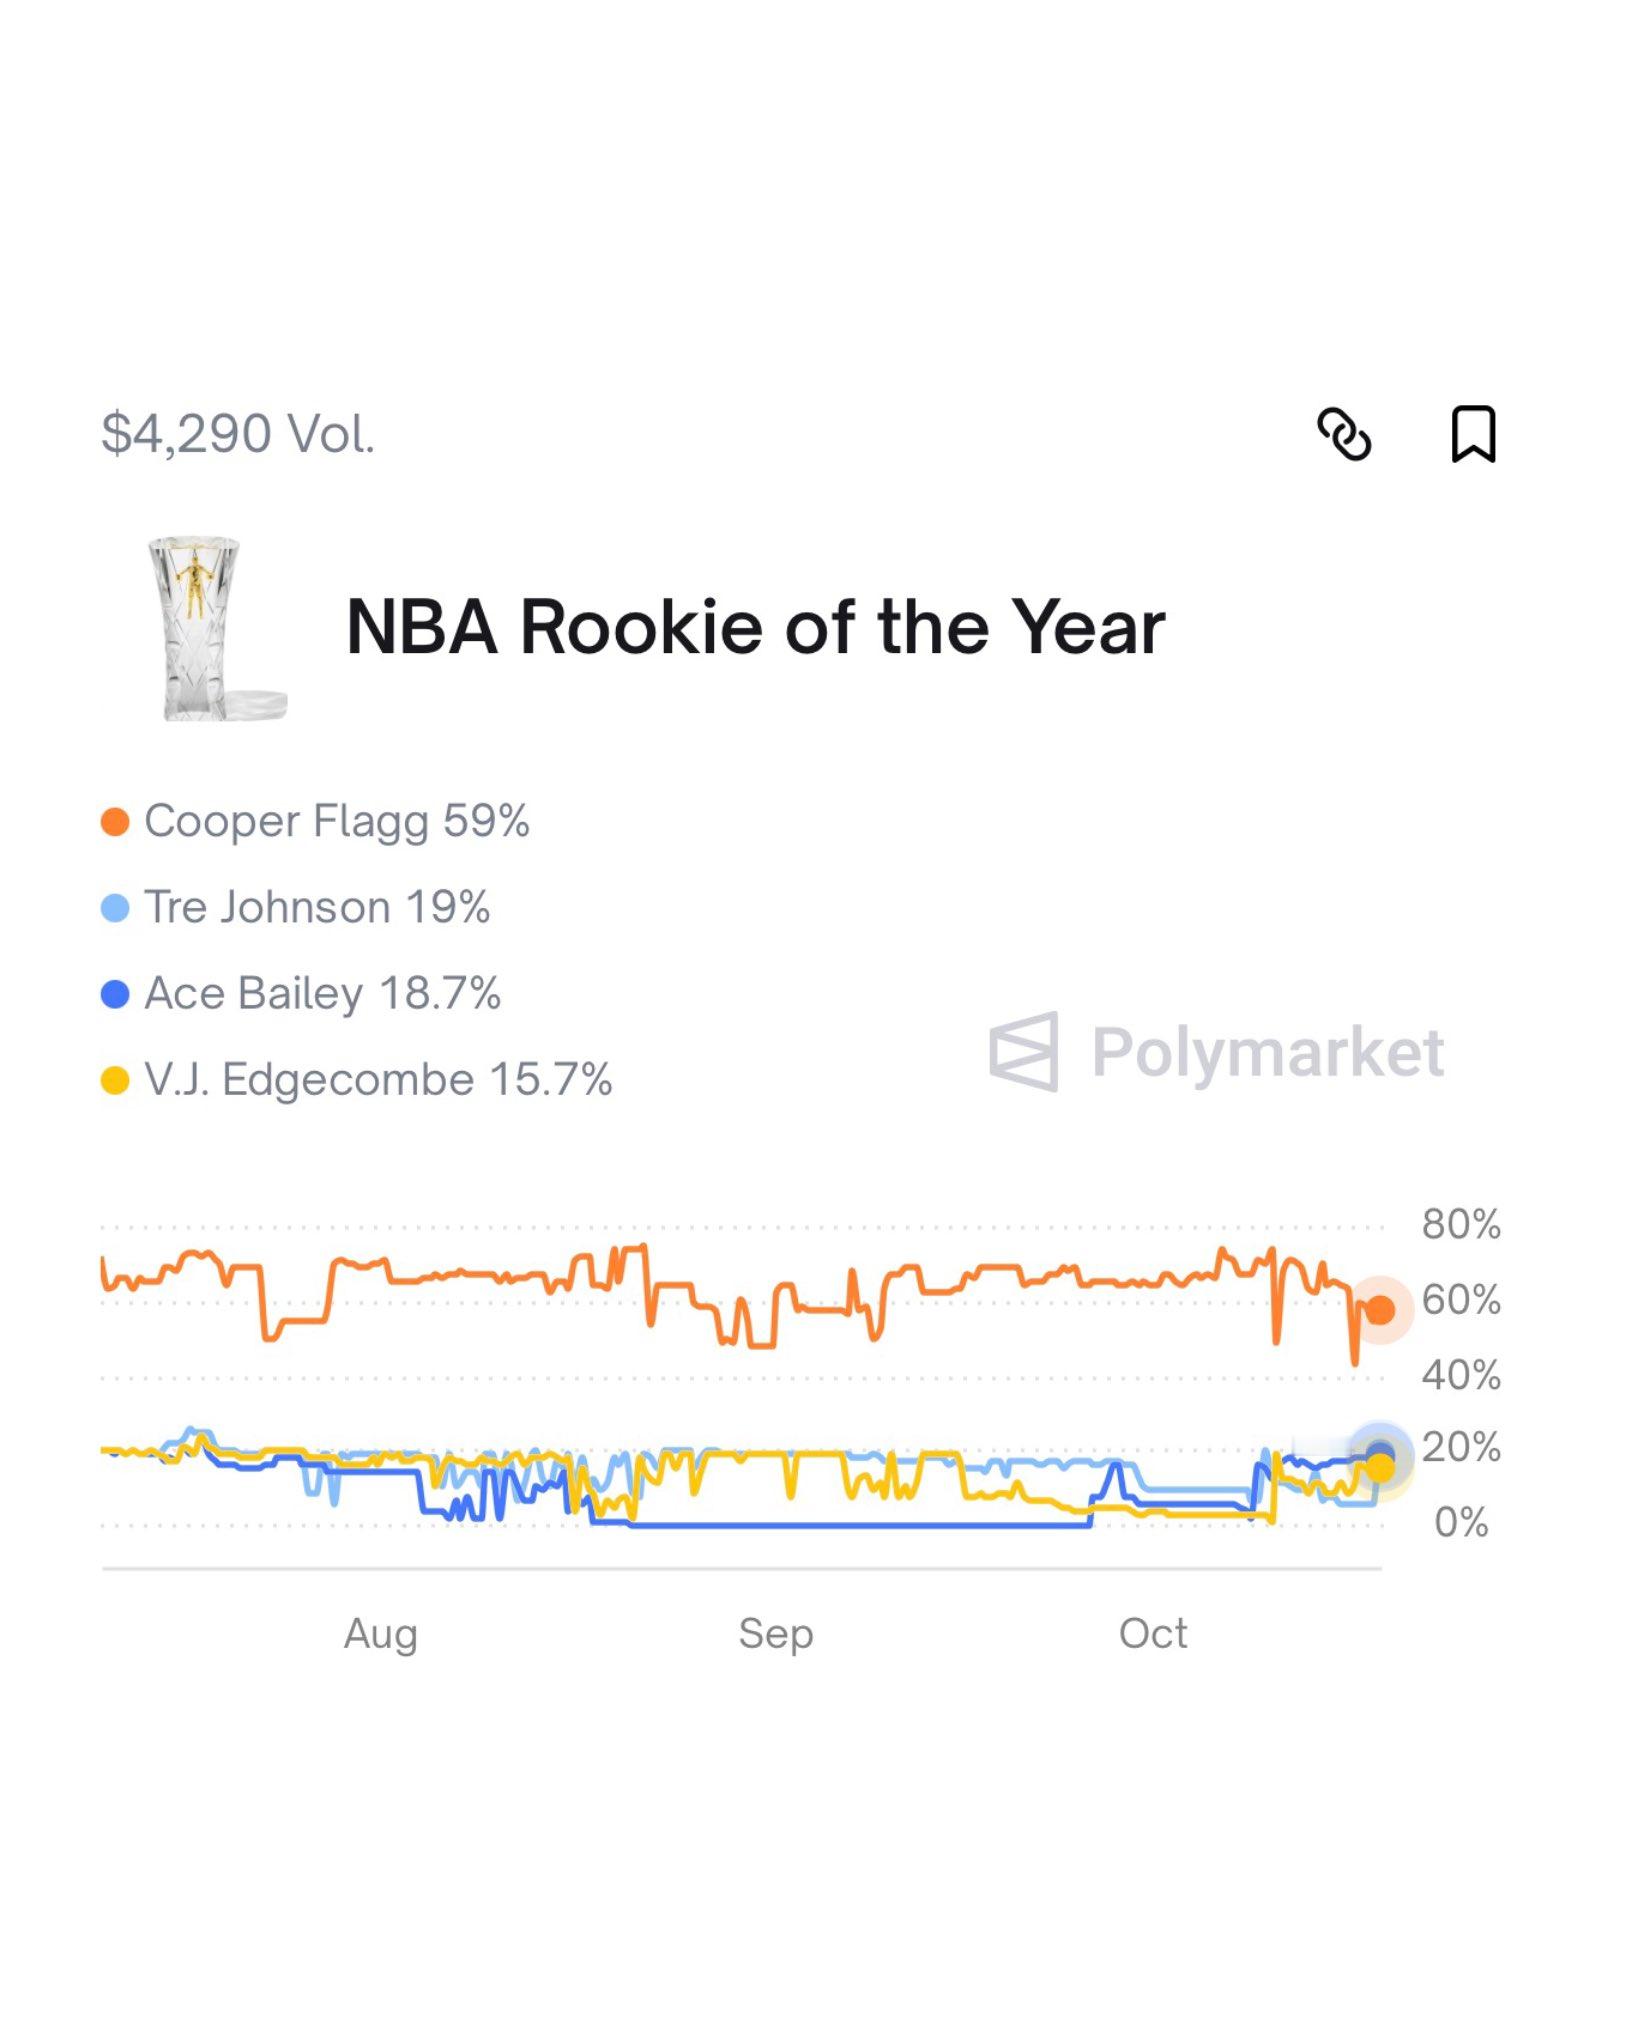Select the V.J. Edgecombe 15.7% label
This screenshot has width=1632, height=2040.
pyautogui.click(x=378, y=1079)
